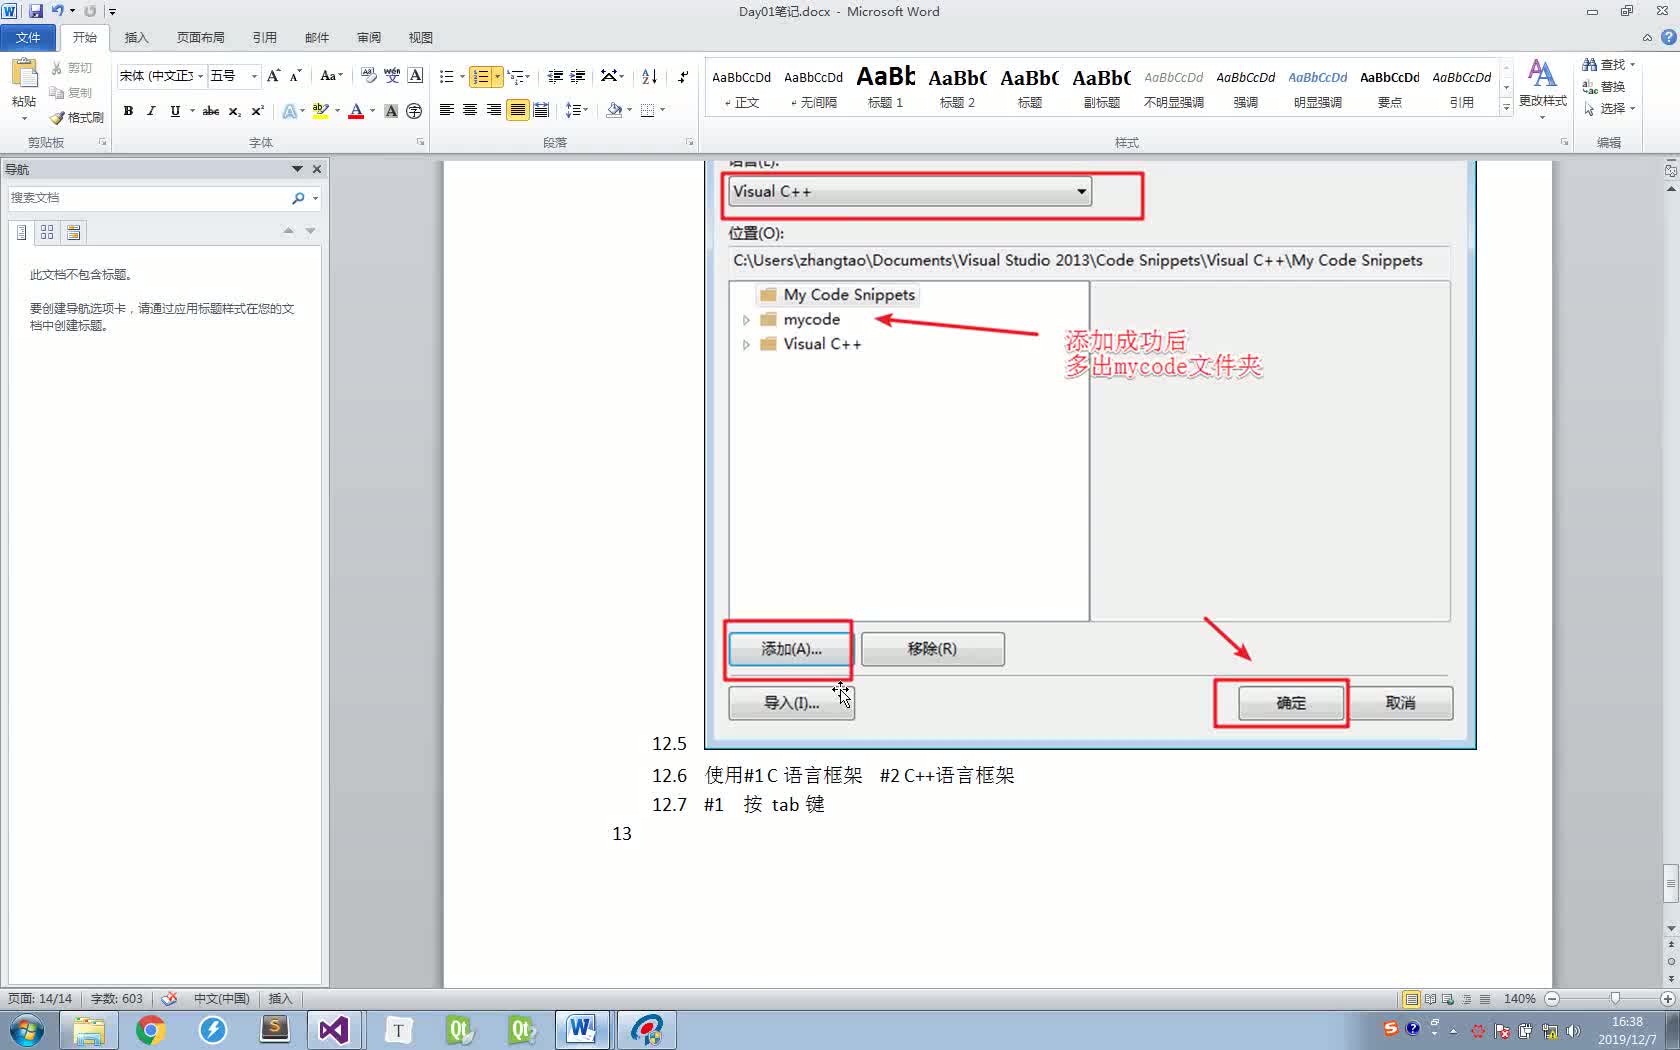Apply superscript formatting

click(x=257, y=111)
